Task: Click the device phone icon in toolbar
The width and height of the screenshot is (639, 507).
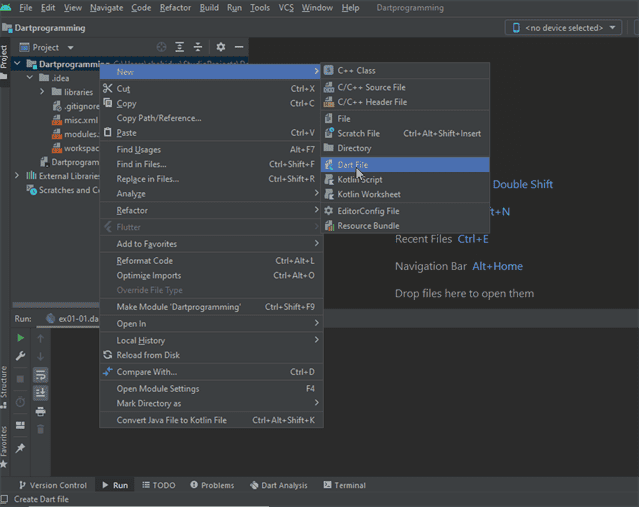Action: pos(516,28)
